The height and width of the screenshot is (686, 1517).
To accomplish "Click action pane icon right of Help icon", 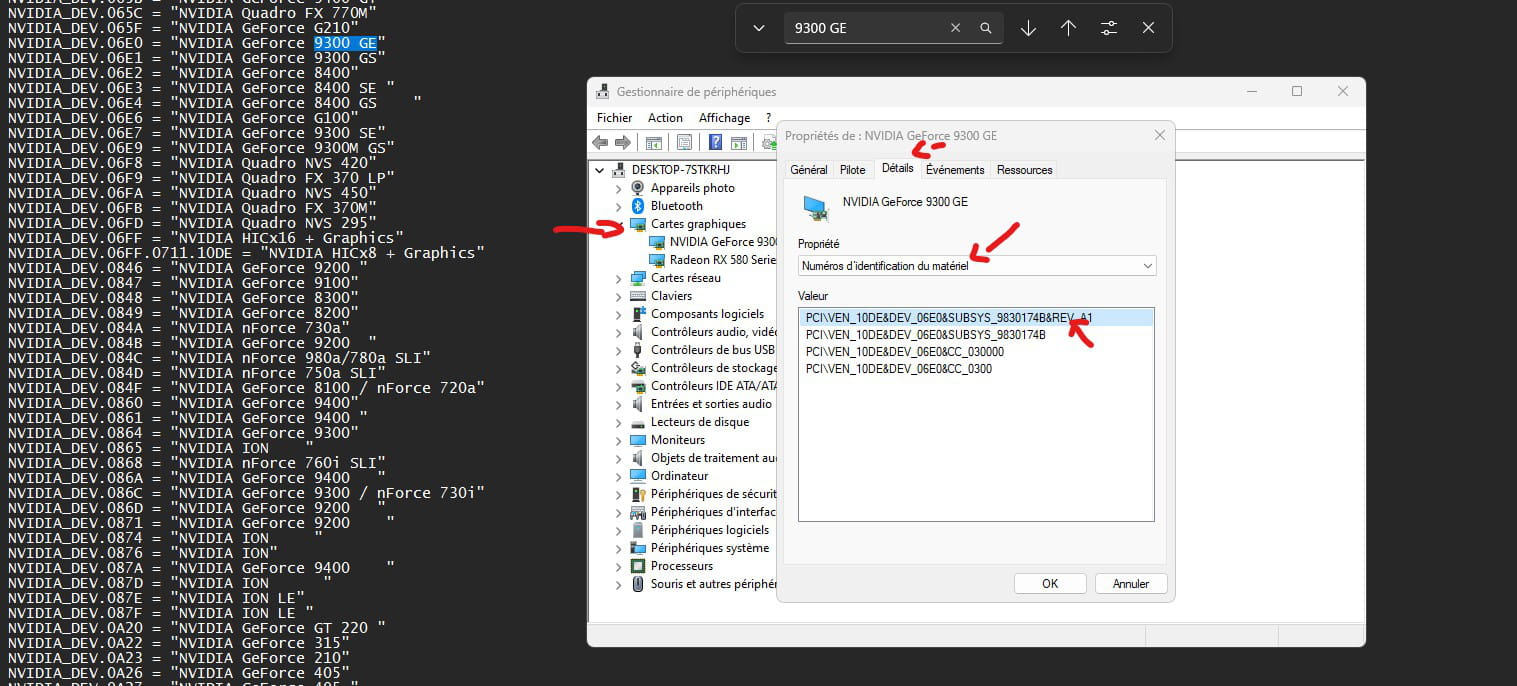I will (x=739, y=143).
